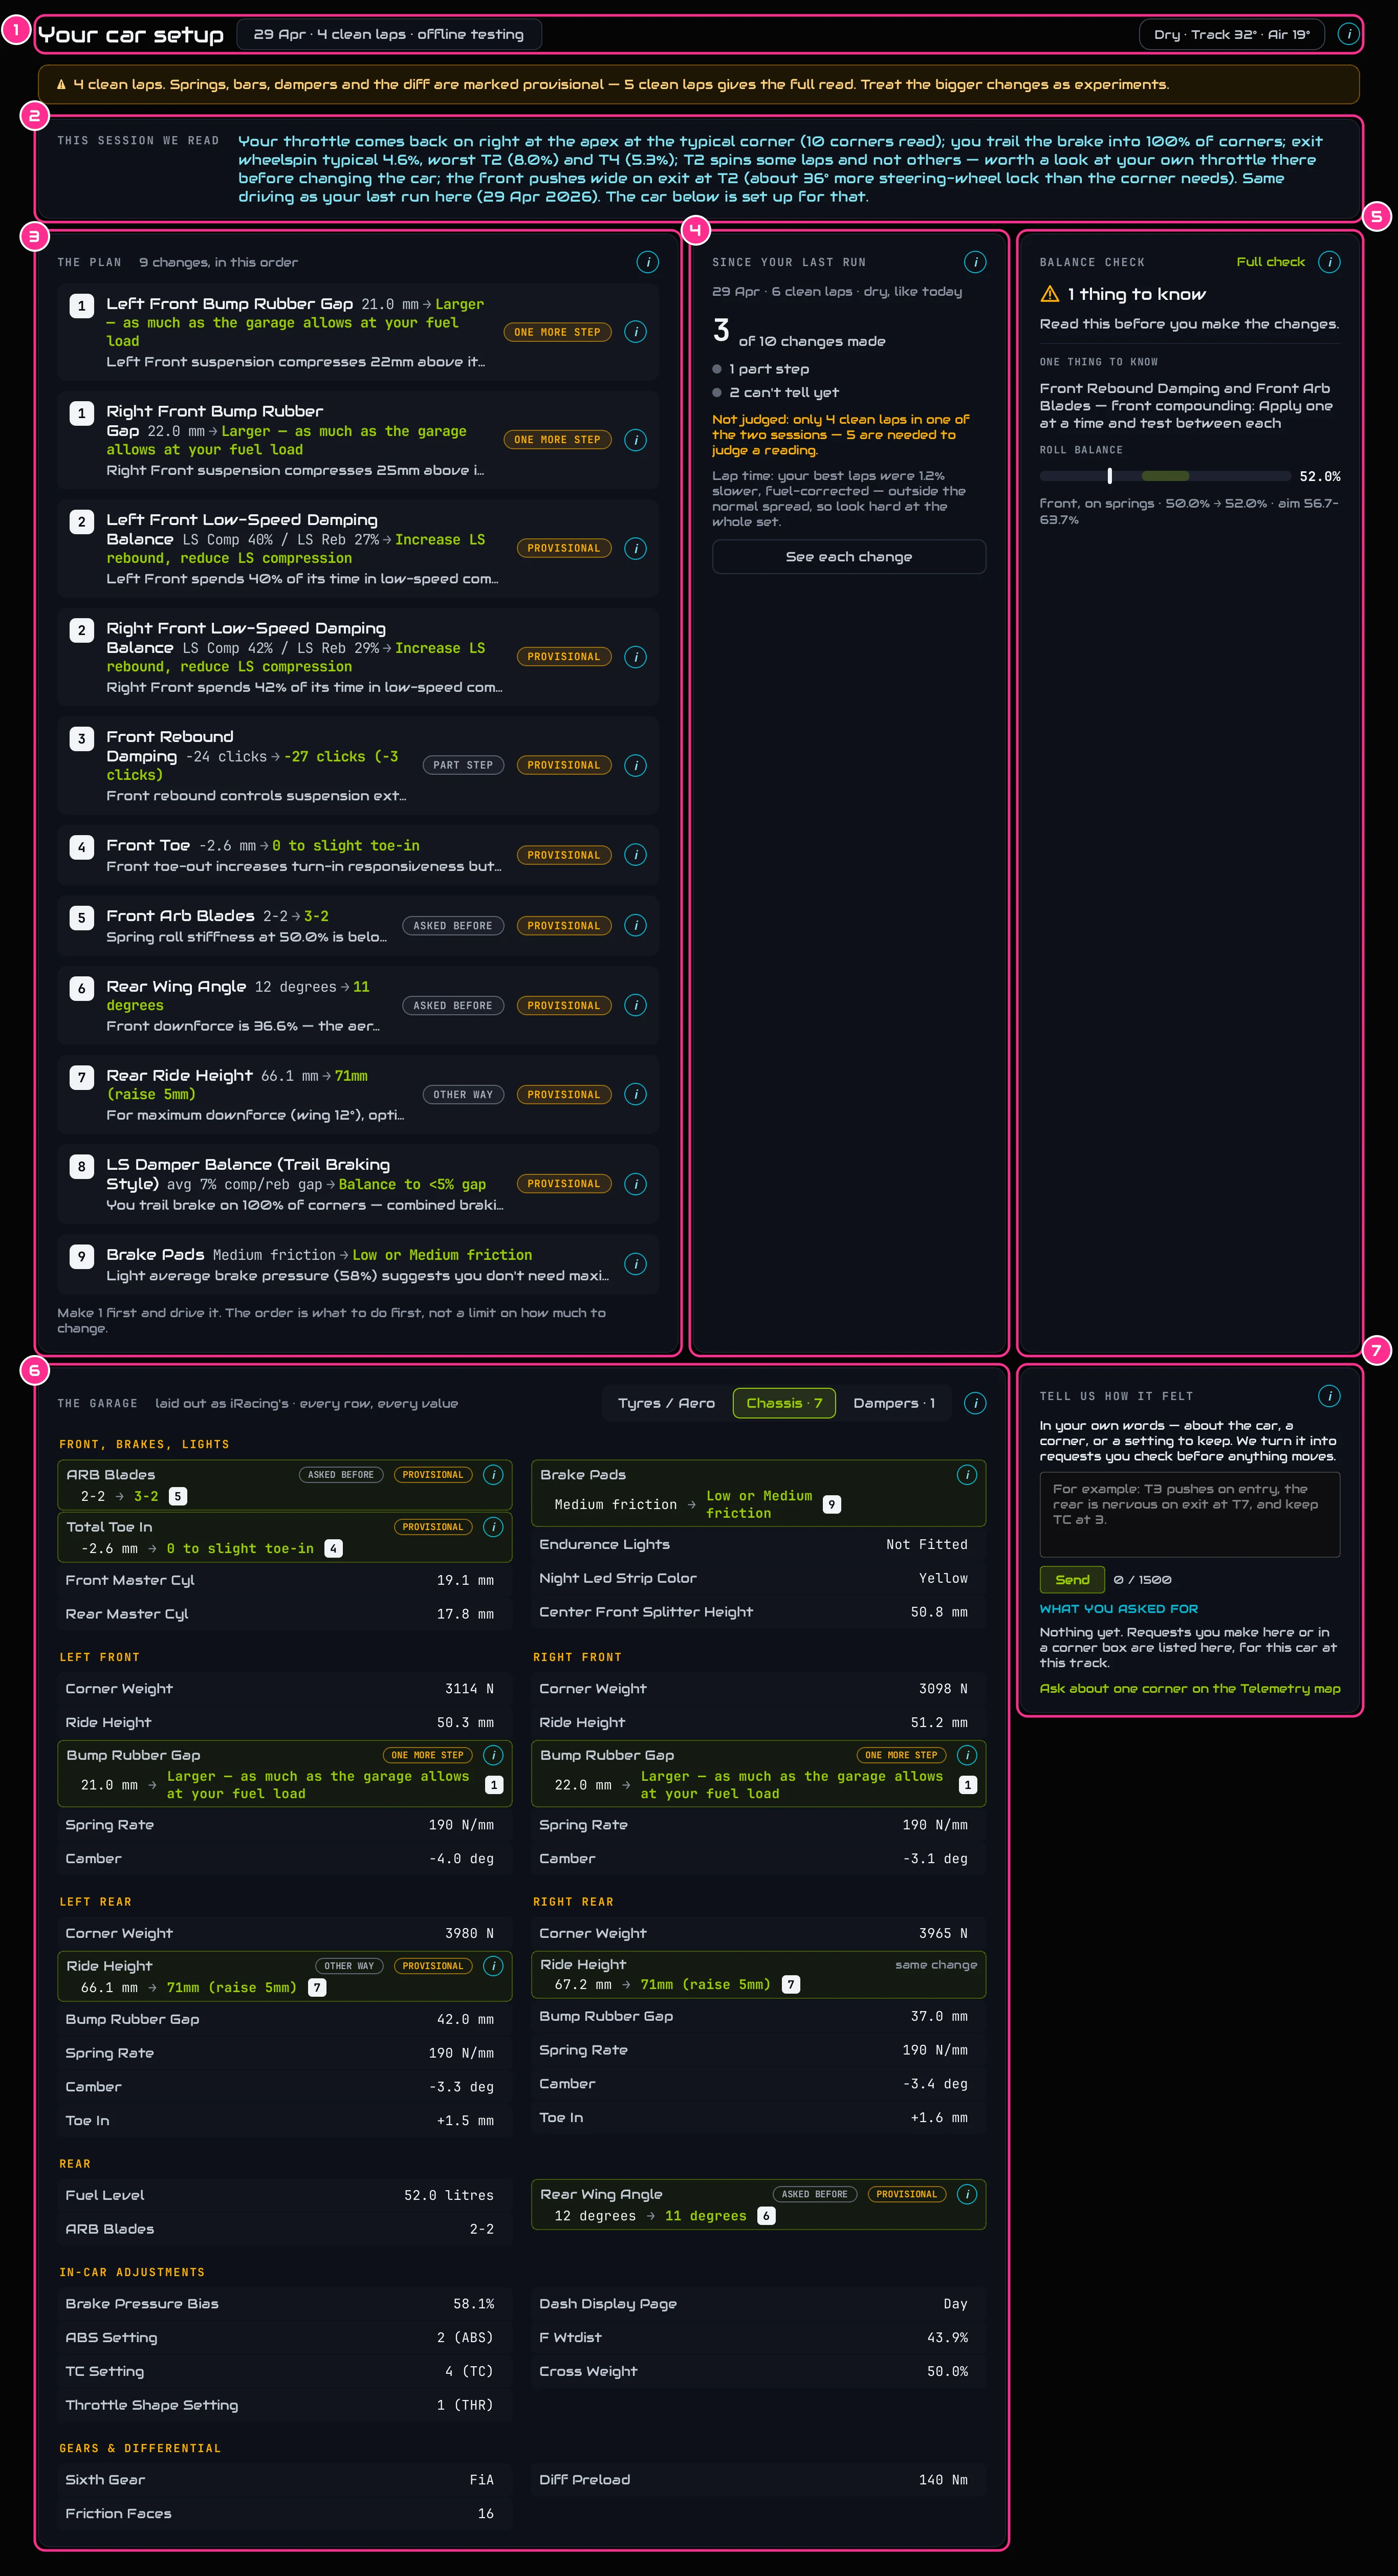Screen dimensions: 1398x2576
Task: Show info for garage Left Front Bump Rubber Gap
Action: [x=493, y=1755]
